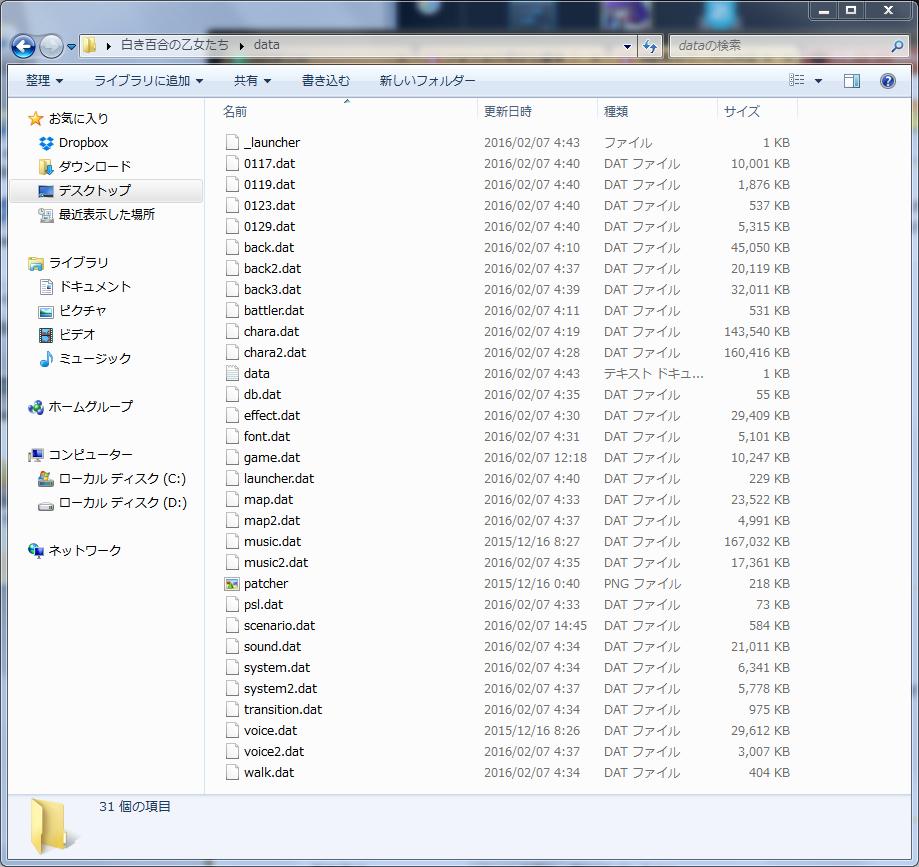Image resolution: width=919 pixels, height=867 pixels.
Task: Open ドキュメント library
Action: click(86, 287)
